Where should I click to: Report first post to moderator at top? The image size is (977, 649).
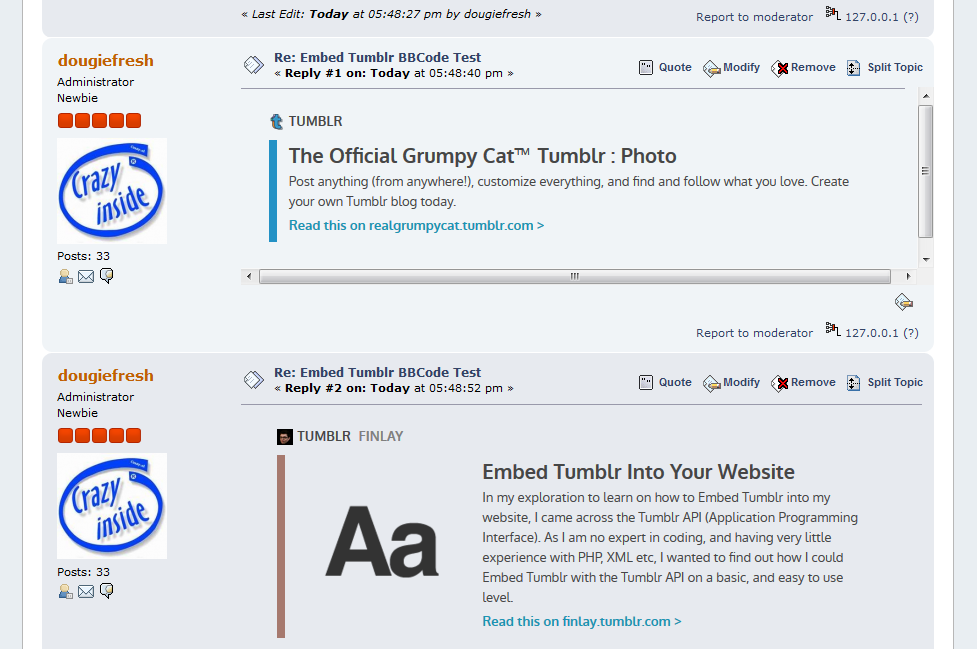[x=754, y=17]
